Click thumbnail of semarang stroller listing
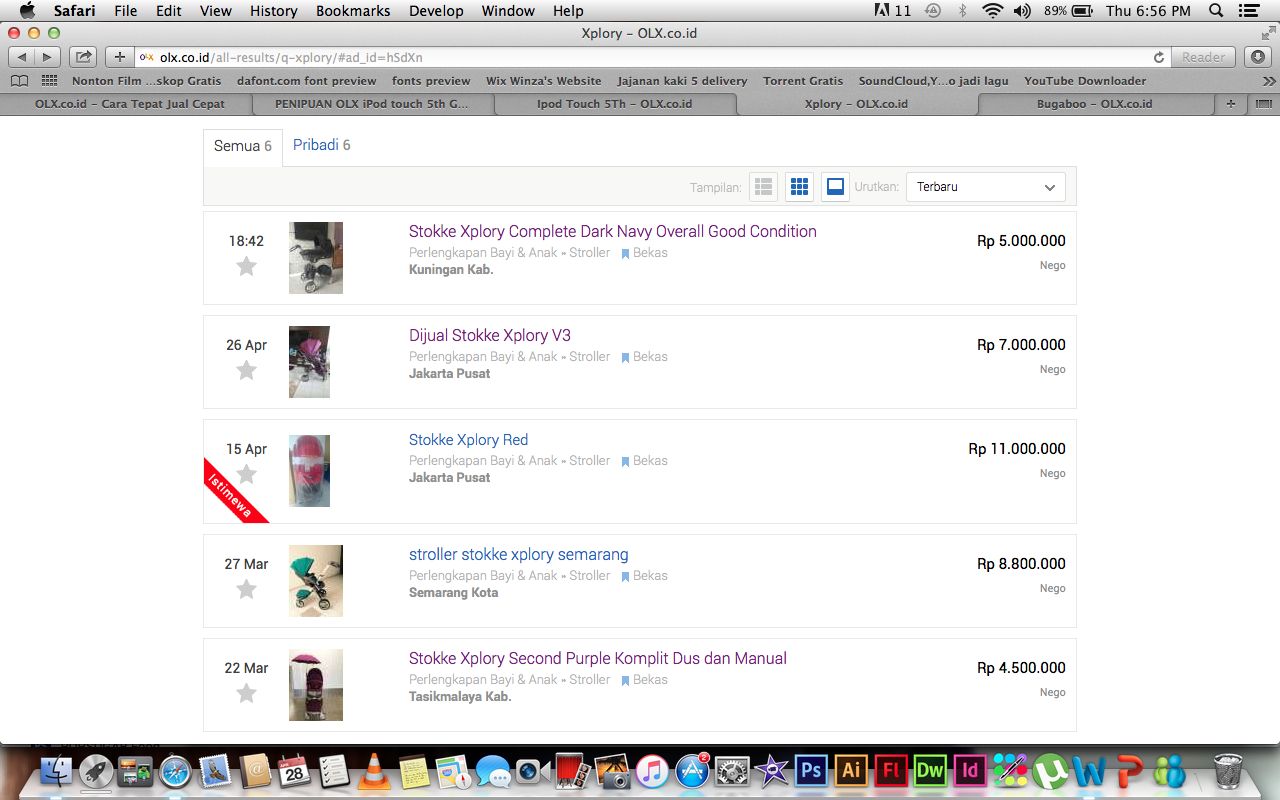The width and height of the screenshot is (1280, 800). pyautogui.click(x=316, y=581)
